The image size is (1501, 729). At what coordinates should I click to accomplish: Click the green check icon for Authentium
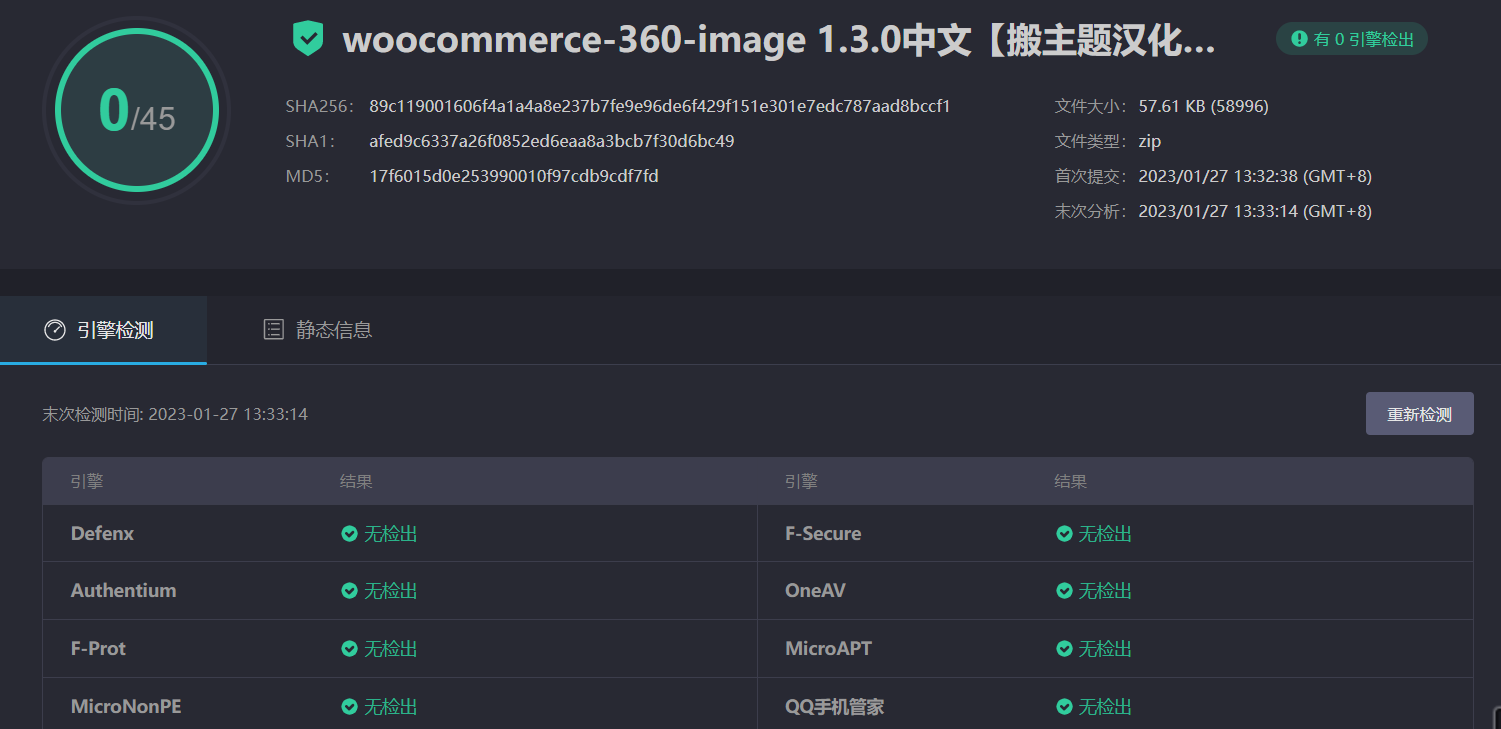coord(349,591)
